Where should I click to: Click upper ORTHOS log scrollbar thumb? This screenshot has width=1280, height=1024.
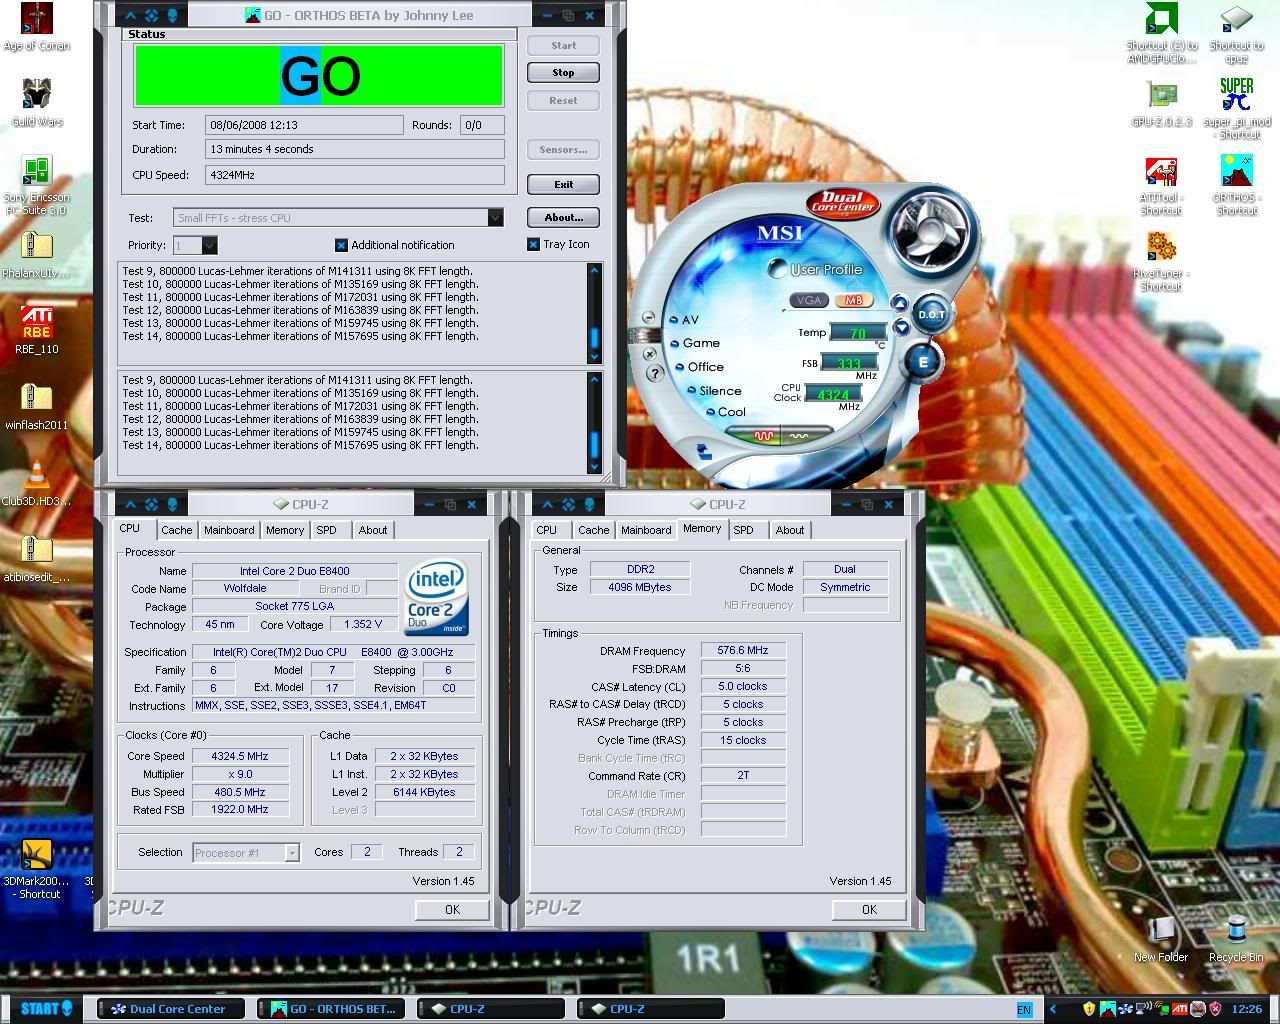[594, 337]
